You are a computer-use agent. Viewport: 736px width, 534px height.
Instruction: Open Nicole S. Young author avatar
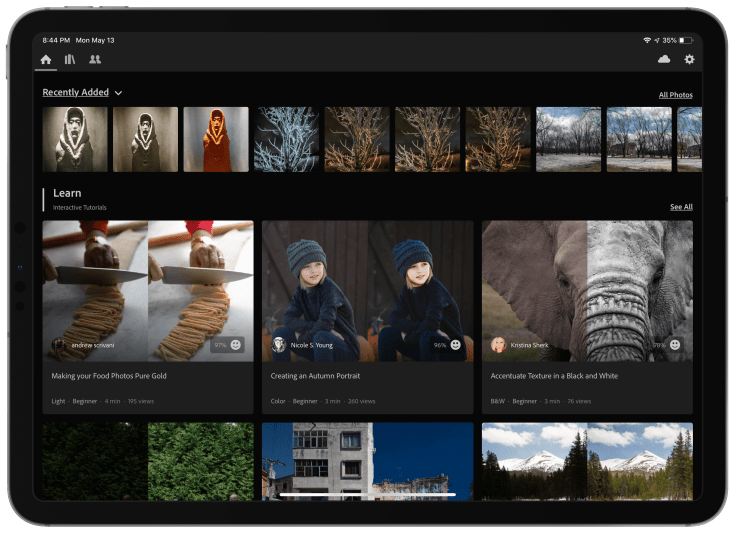coord(279,345)
